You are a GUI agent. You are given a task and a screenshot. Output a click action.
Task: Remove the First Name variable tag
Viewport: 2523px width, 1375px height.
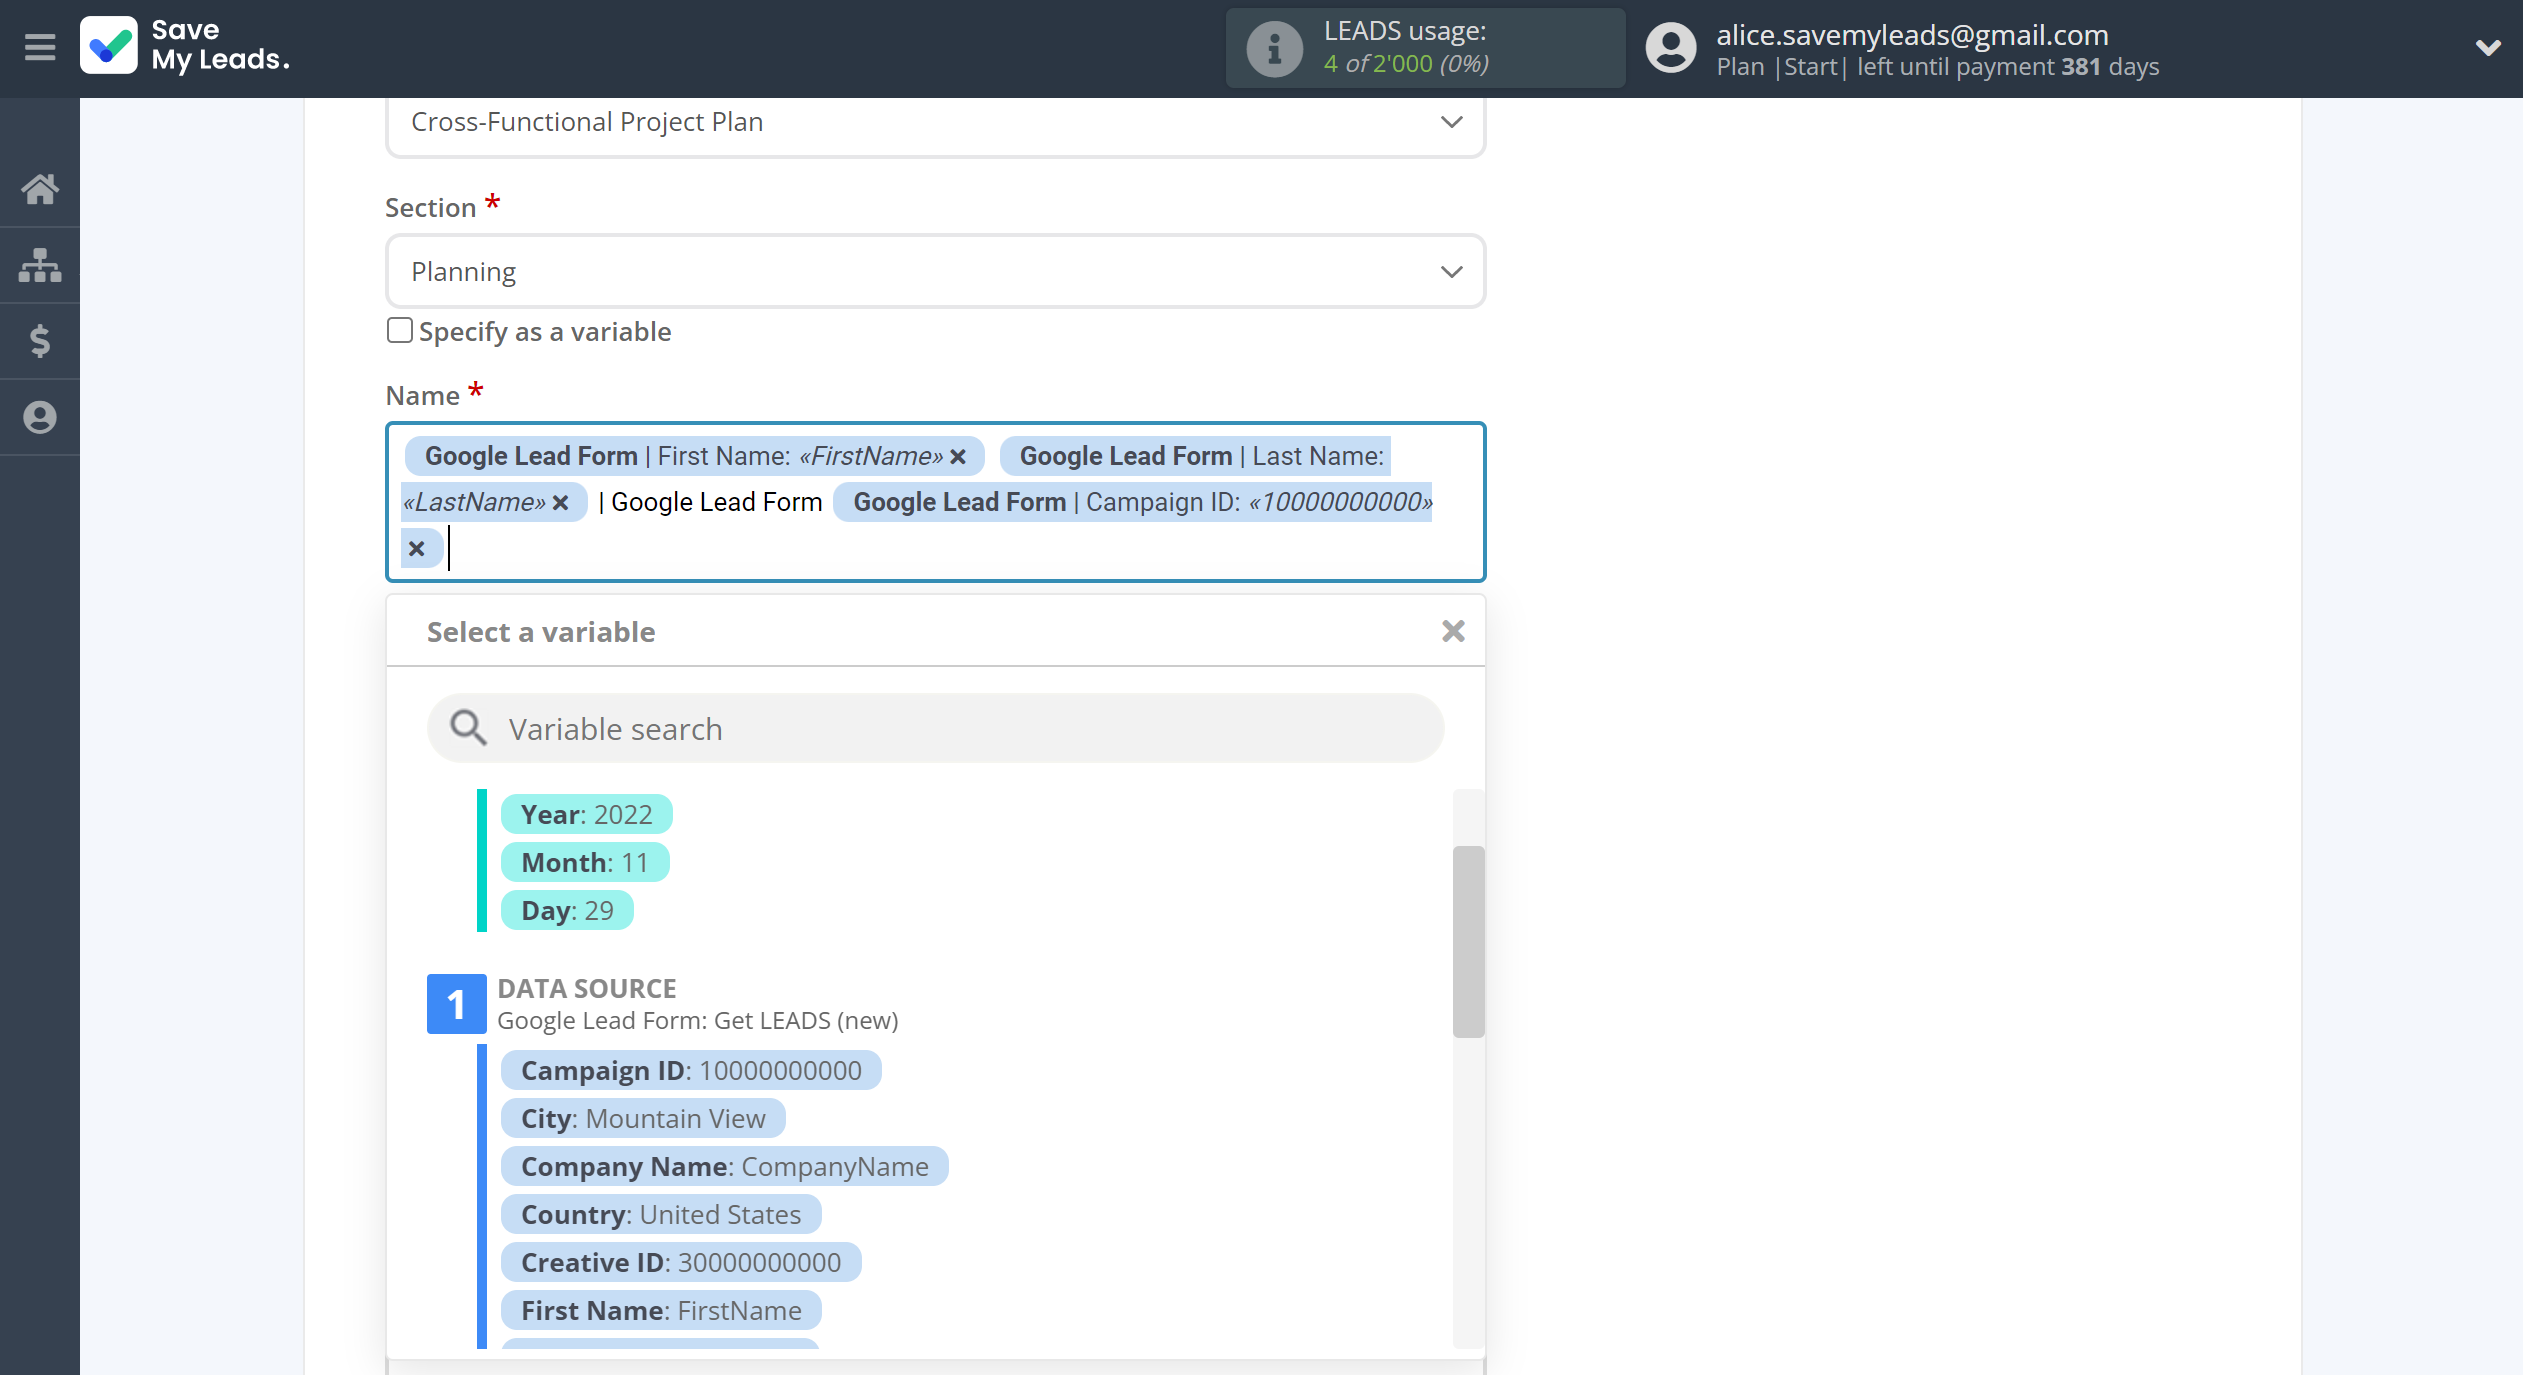point(958,457)
